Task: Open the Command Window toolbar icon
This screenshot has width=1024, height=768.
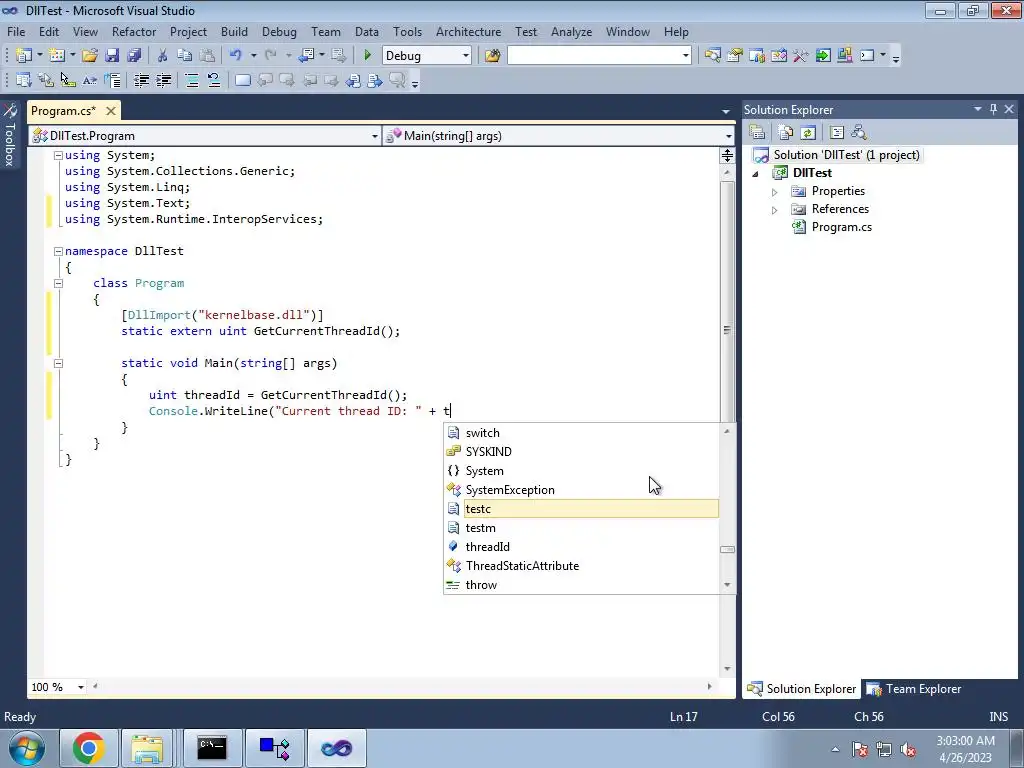Action: coord(867,56)
